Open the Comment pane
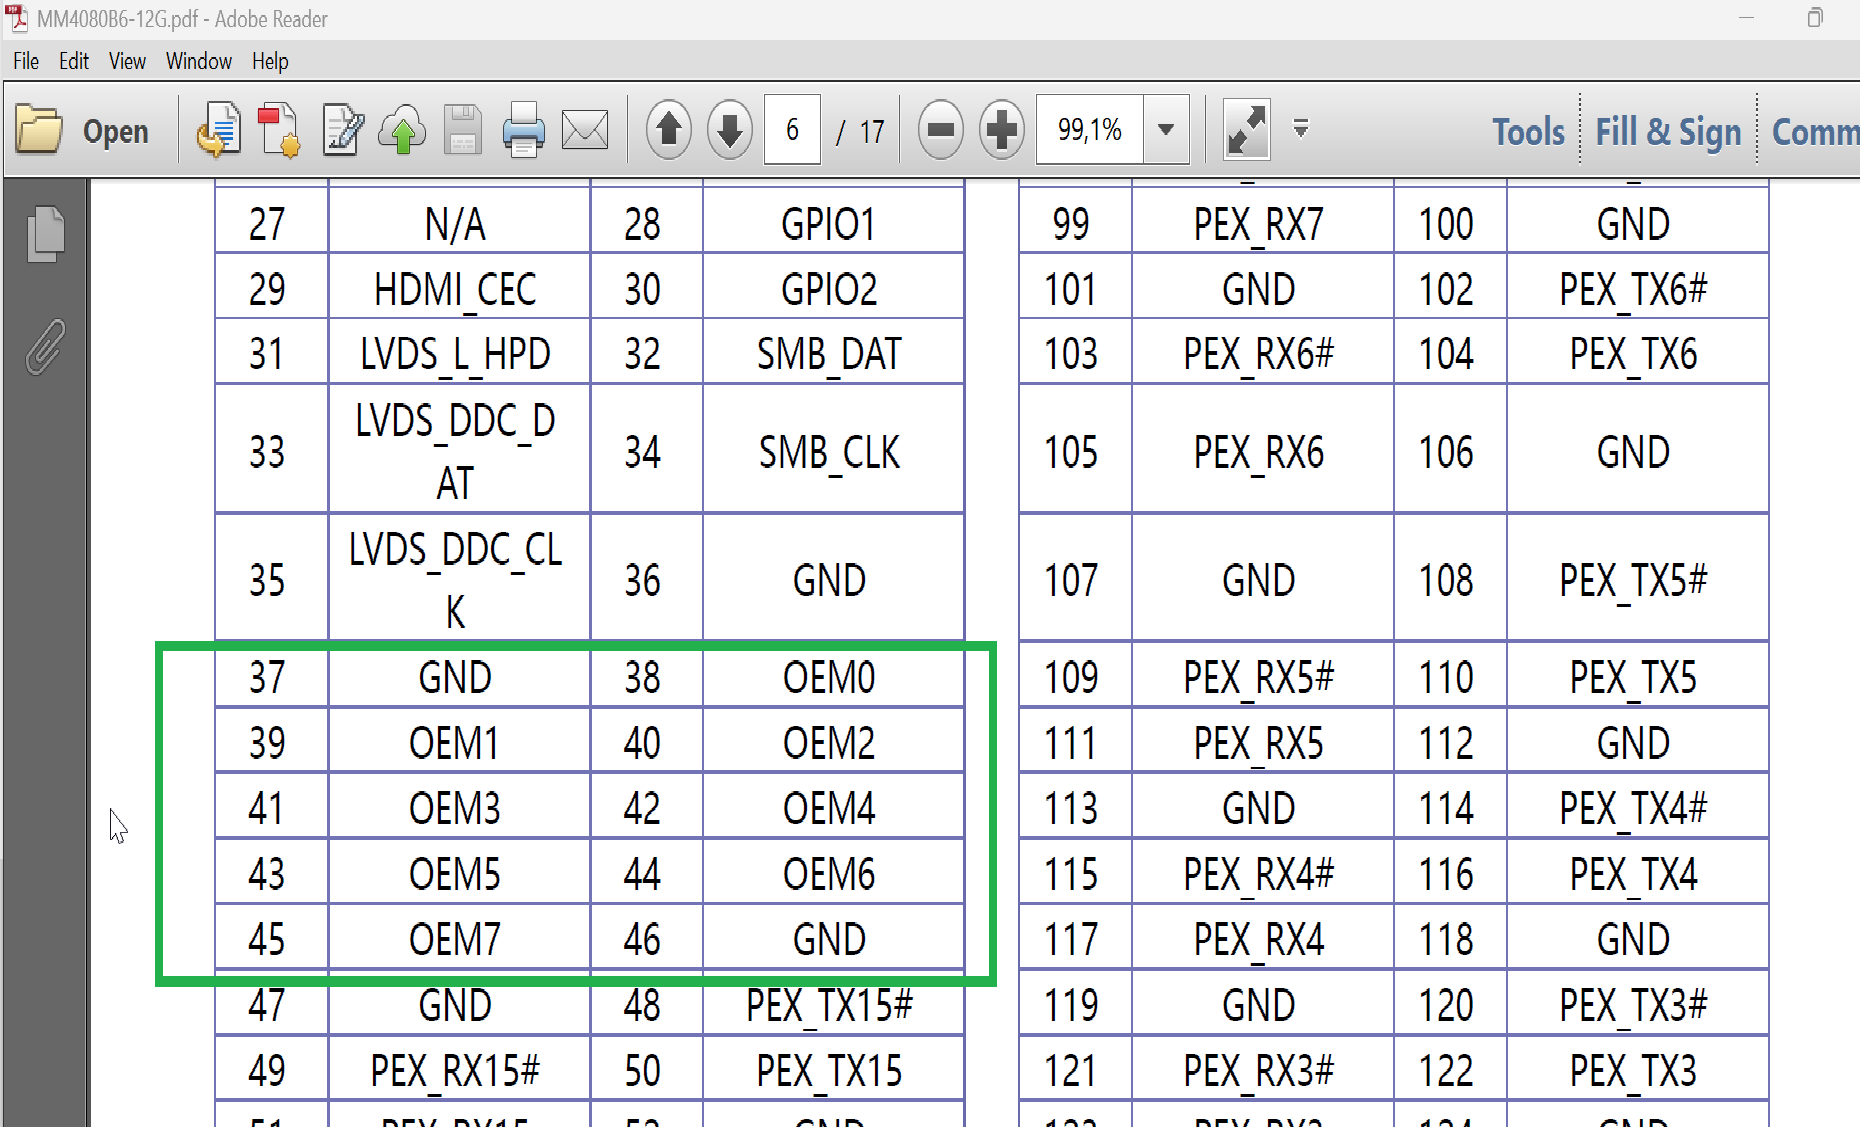The image size is (1860, 1127). tap(1815, 132)
